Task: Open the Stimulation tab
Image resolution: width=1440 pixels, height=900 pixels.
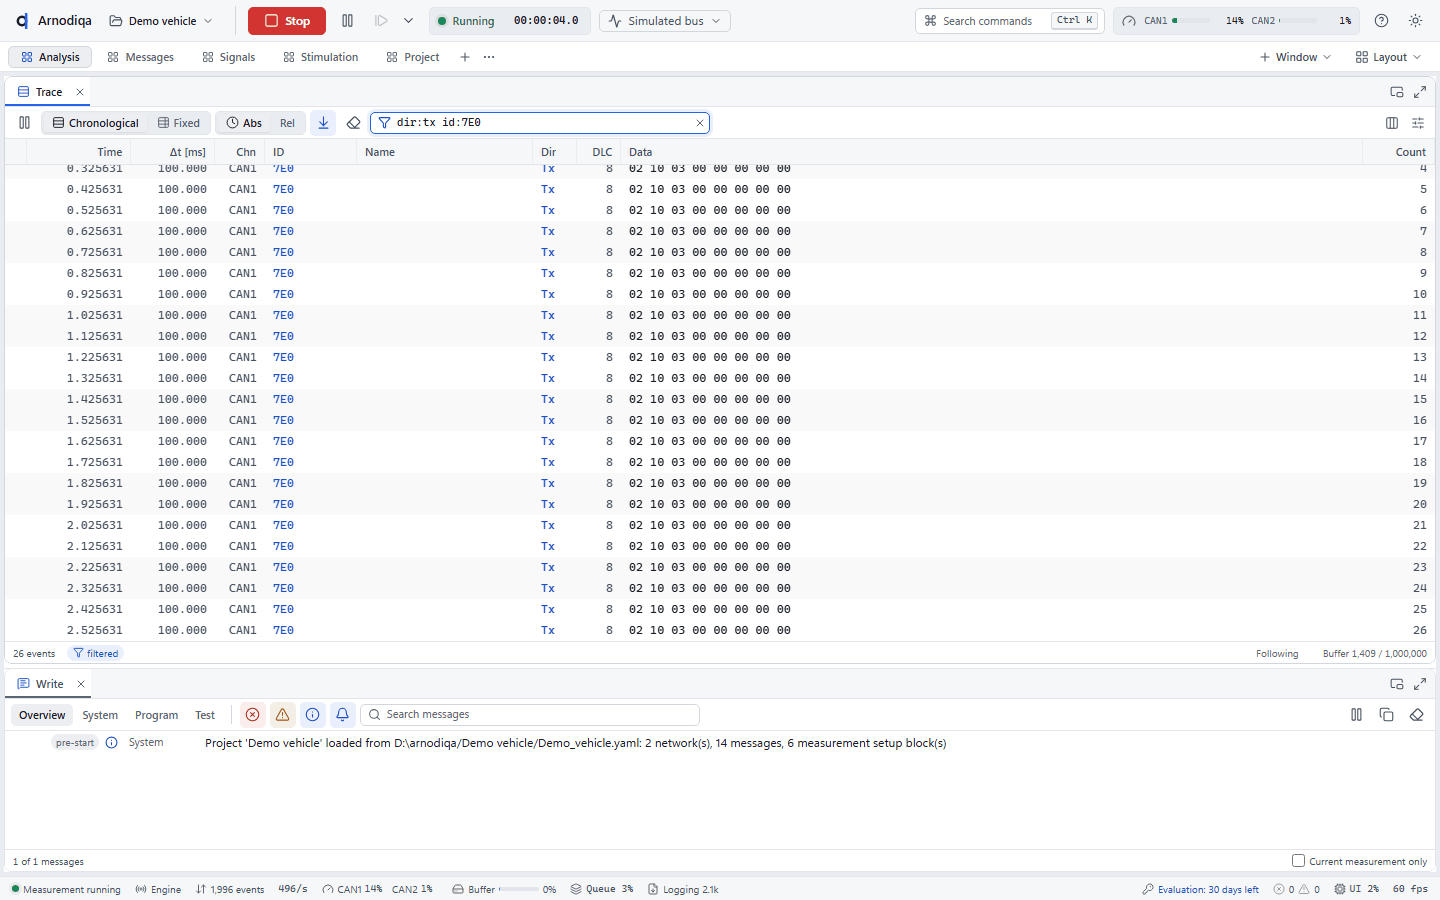Action: (320, 57)
